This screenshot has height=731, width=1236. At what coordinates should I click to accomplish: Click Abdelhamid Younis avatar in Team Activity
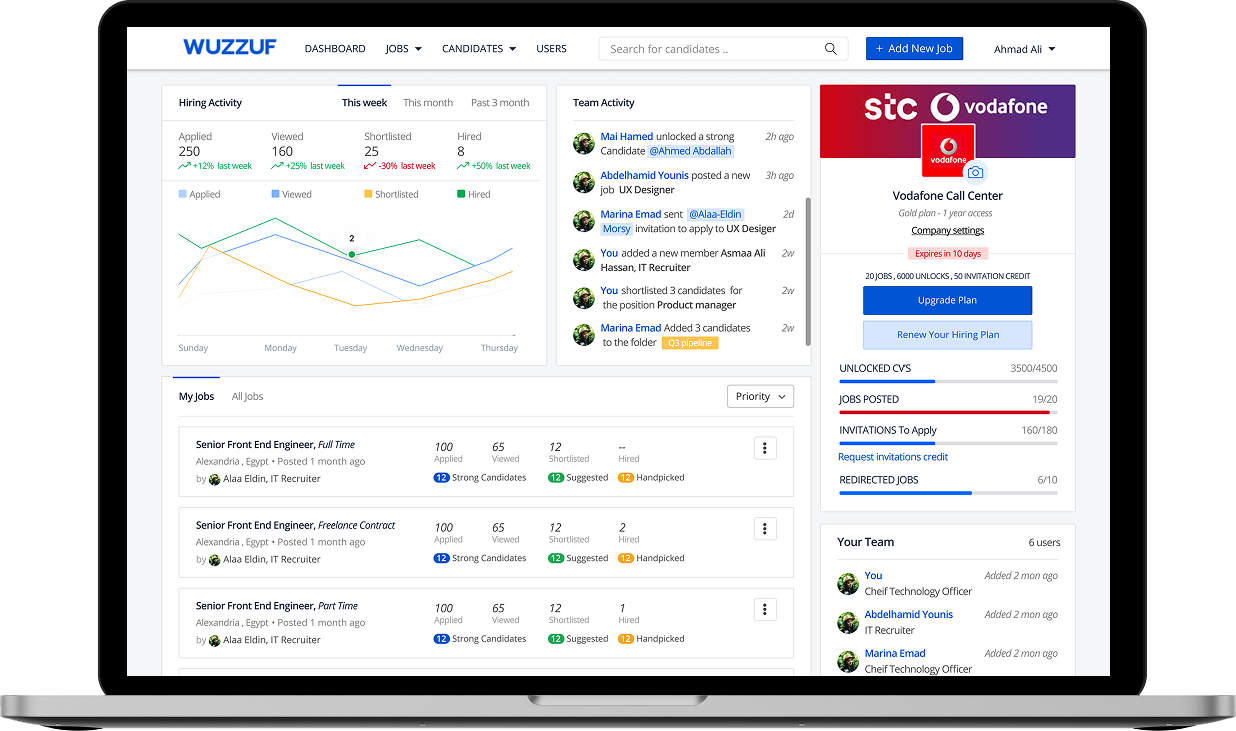(x=584, y=182)
